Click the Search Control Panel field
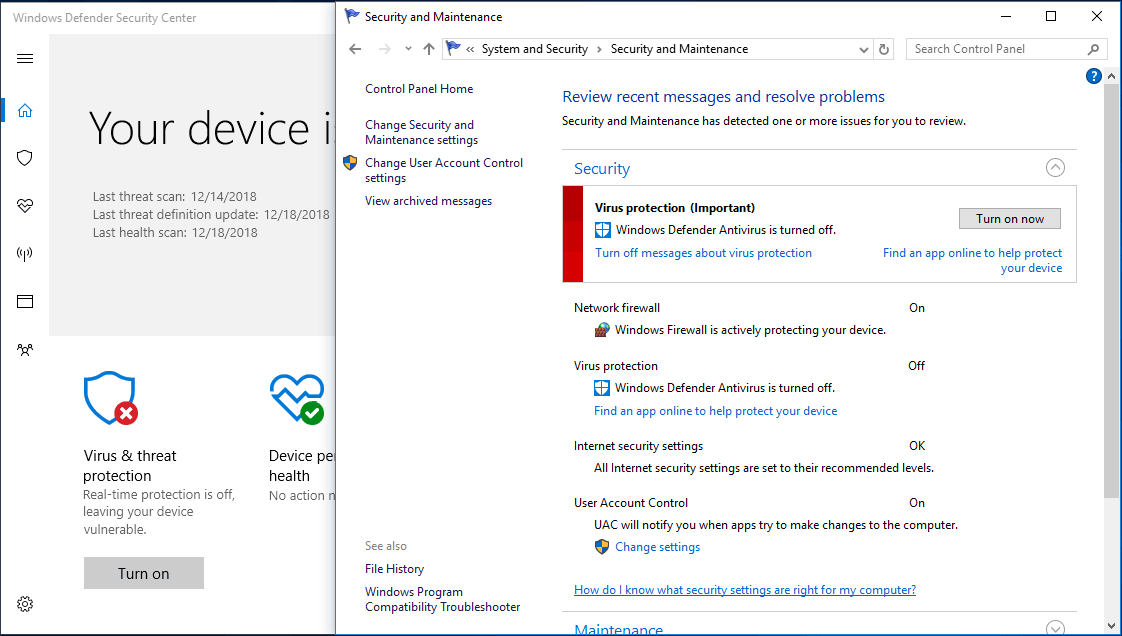Image resolution: width=1122 pixels, height=636 pixels. 996,49
